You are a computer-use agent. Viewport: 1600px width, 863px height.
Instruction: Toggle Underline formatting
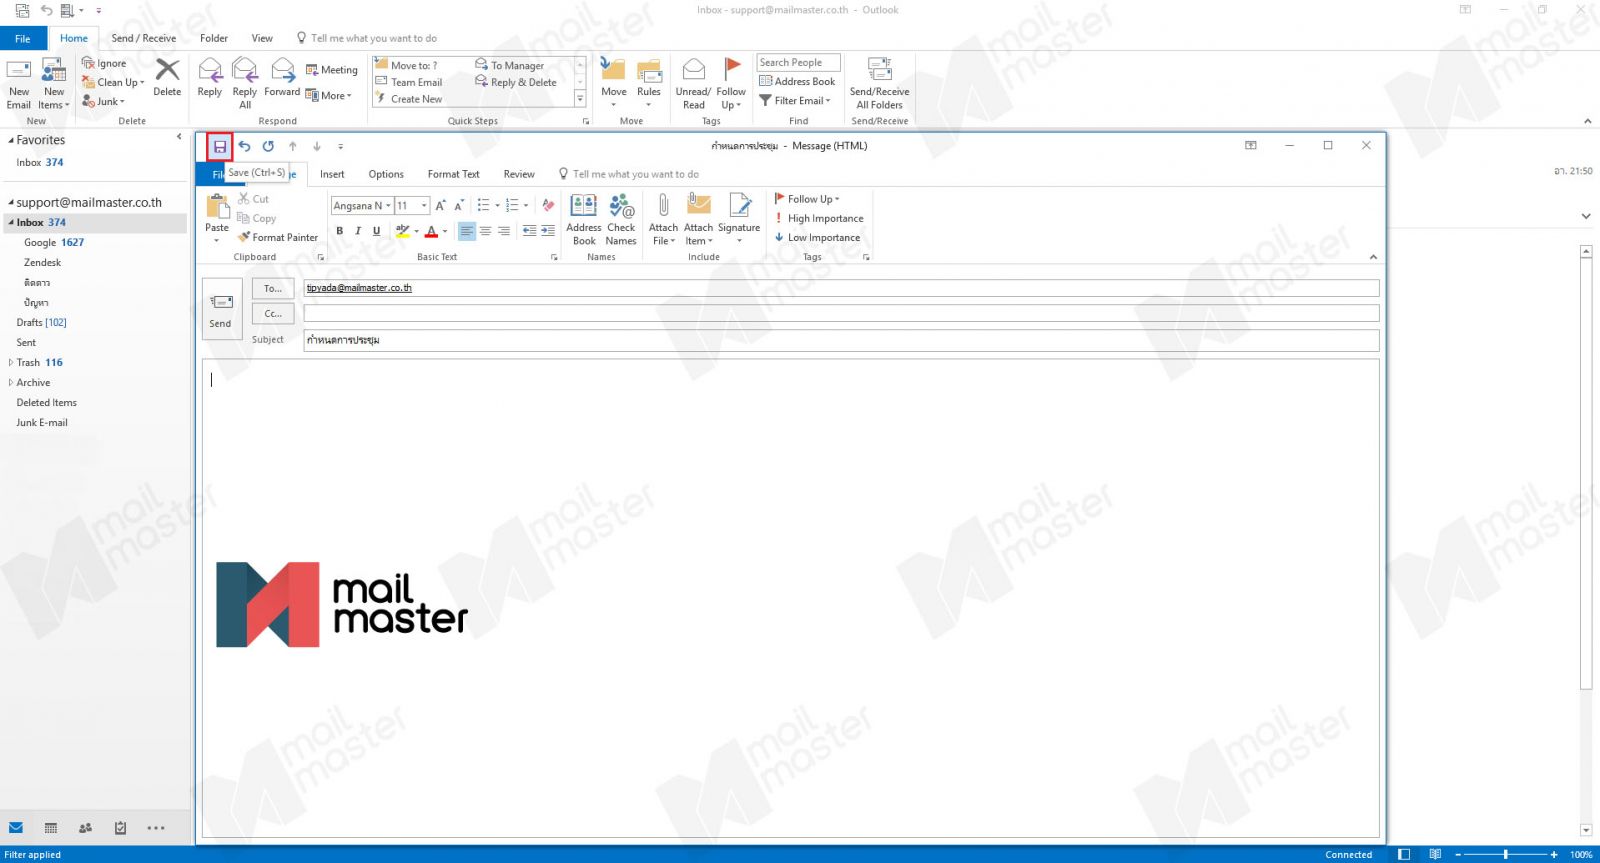point(377,231)
